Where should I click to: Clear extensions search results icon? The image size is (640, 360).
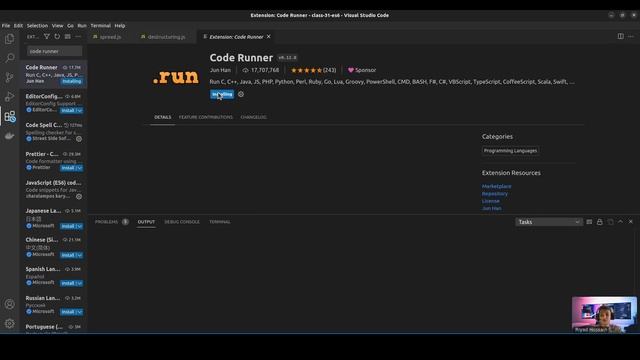(x=68, y=37)
